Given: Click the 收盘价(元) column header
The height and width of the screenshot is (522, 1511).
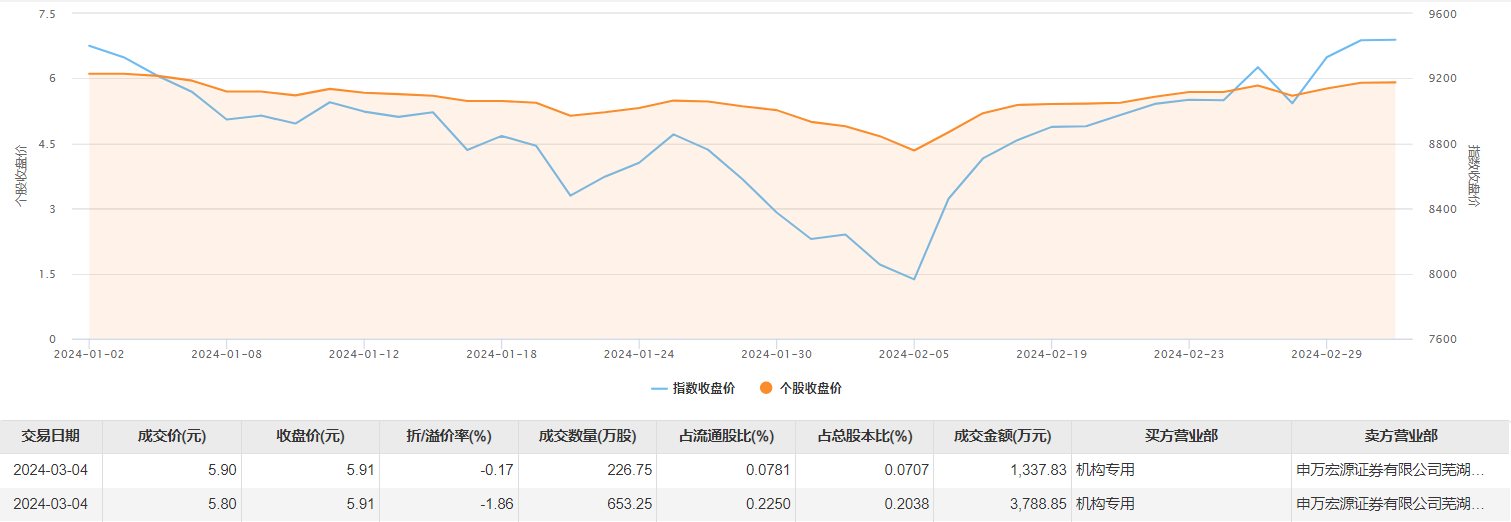Looking at the screenshot, I should [310, 437].
